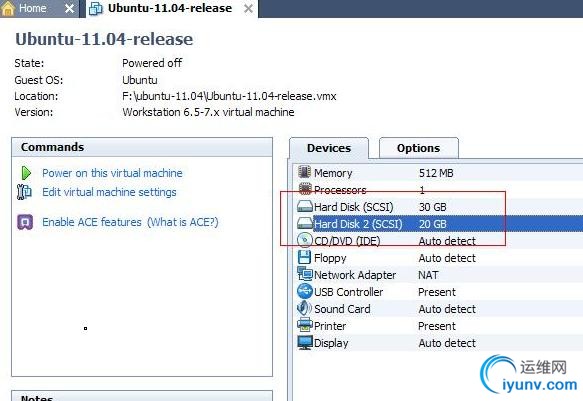This screenshot has height=401, width=583.
Task: Click the Commands panel header
Action: pyautogui.click(x=142, y=147)
